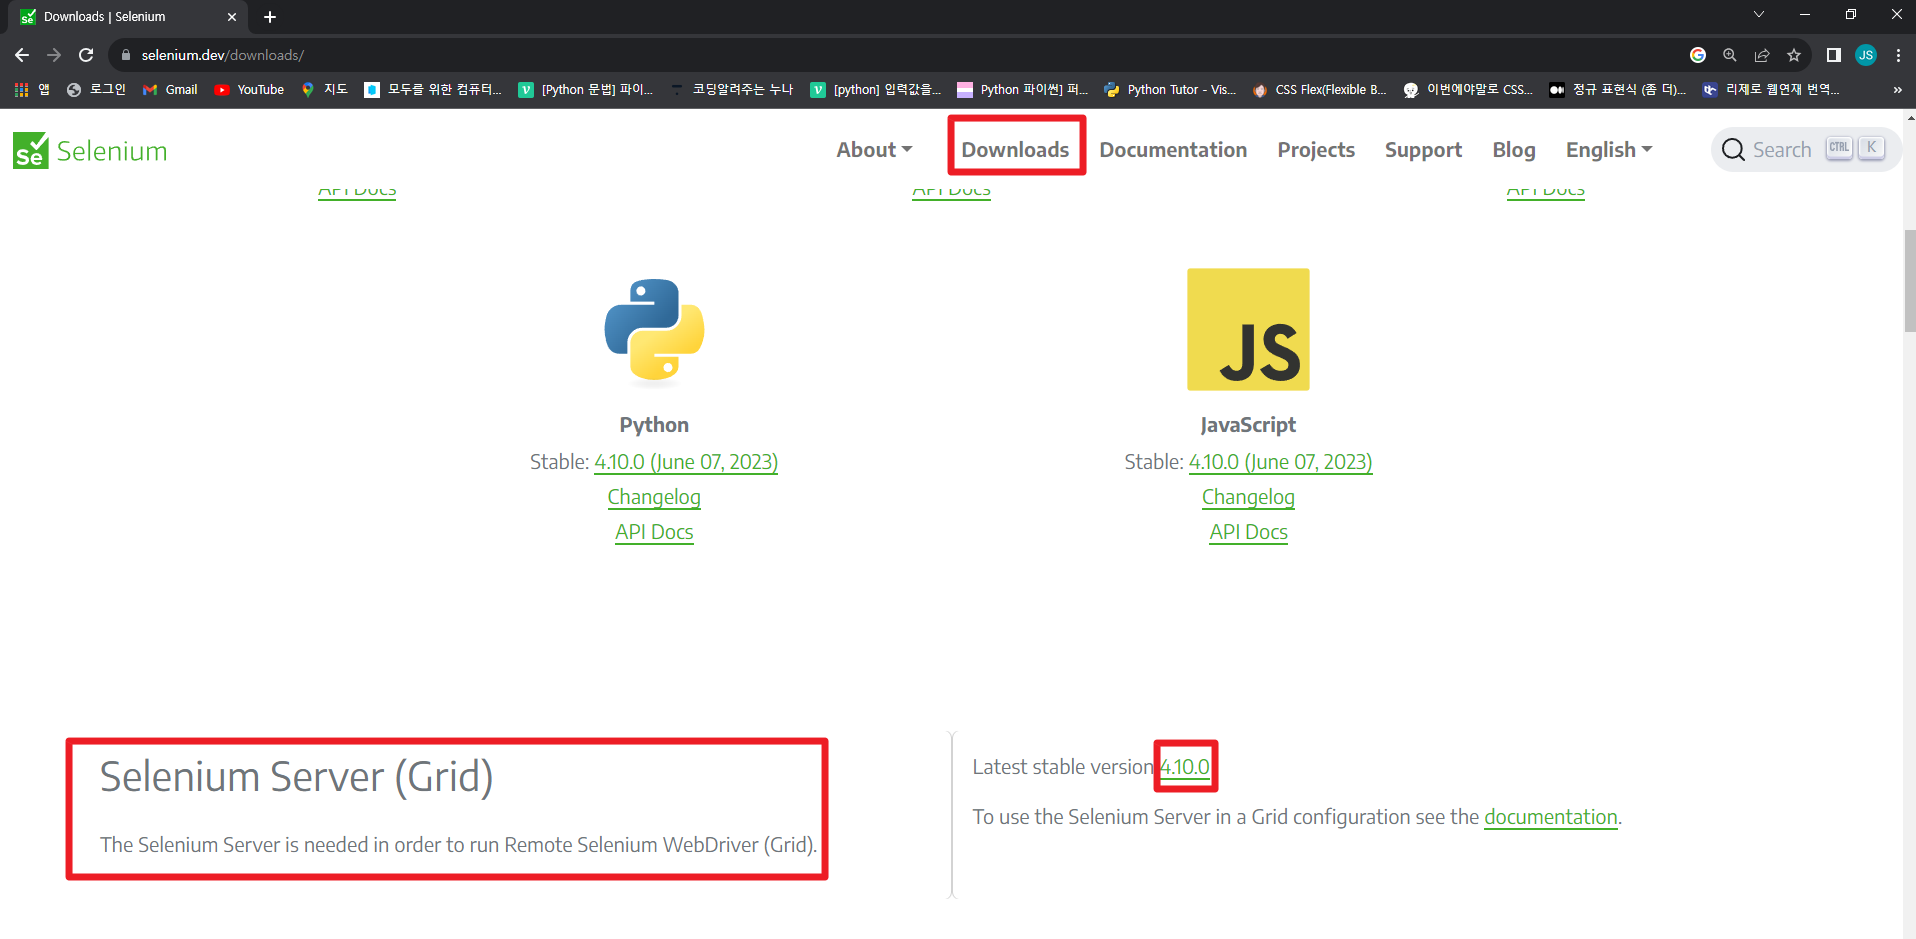
Task: Open the Projects nav item
Action: (x=1316, y=150)
